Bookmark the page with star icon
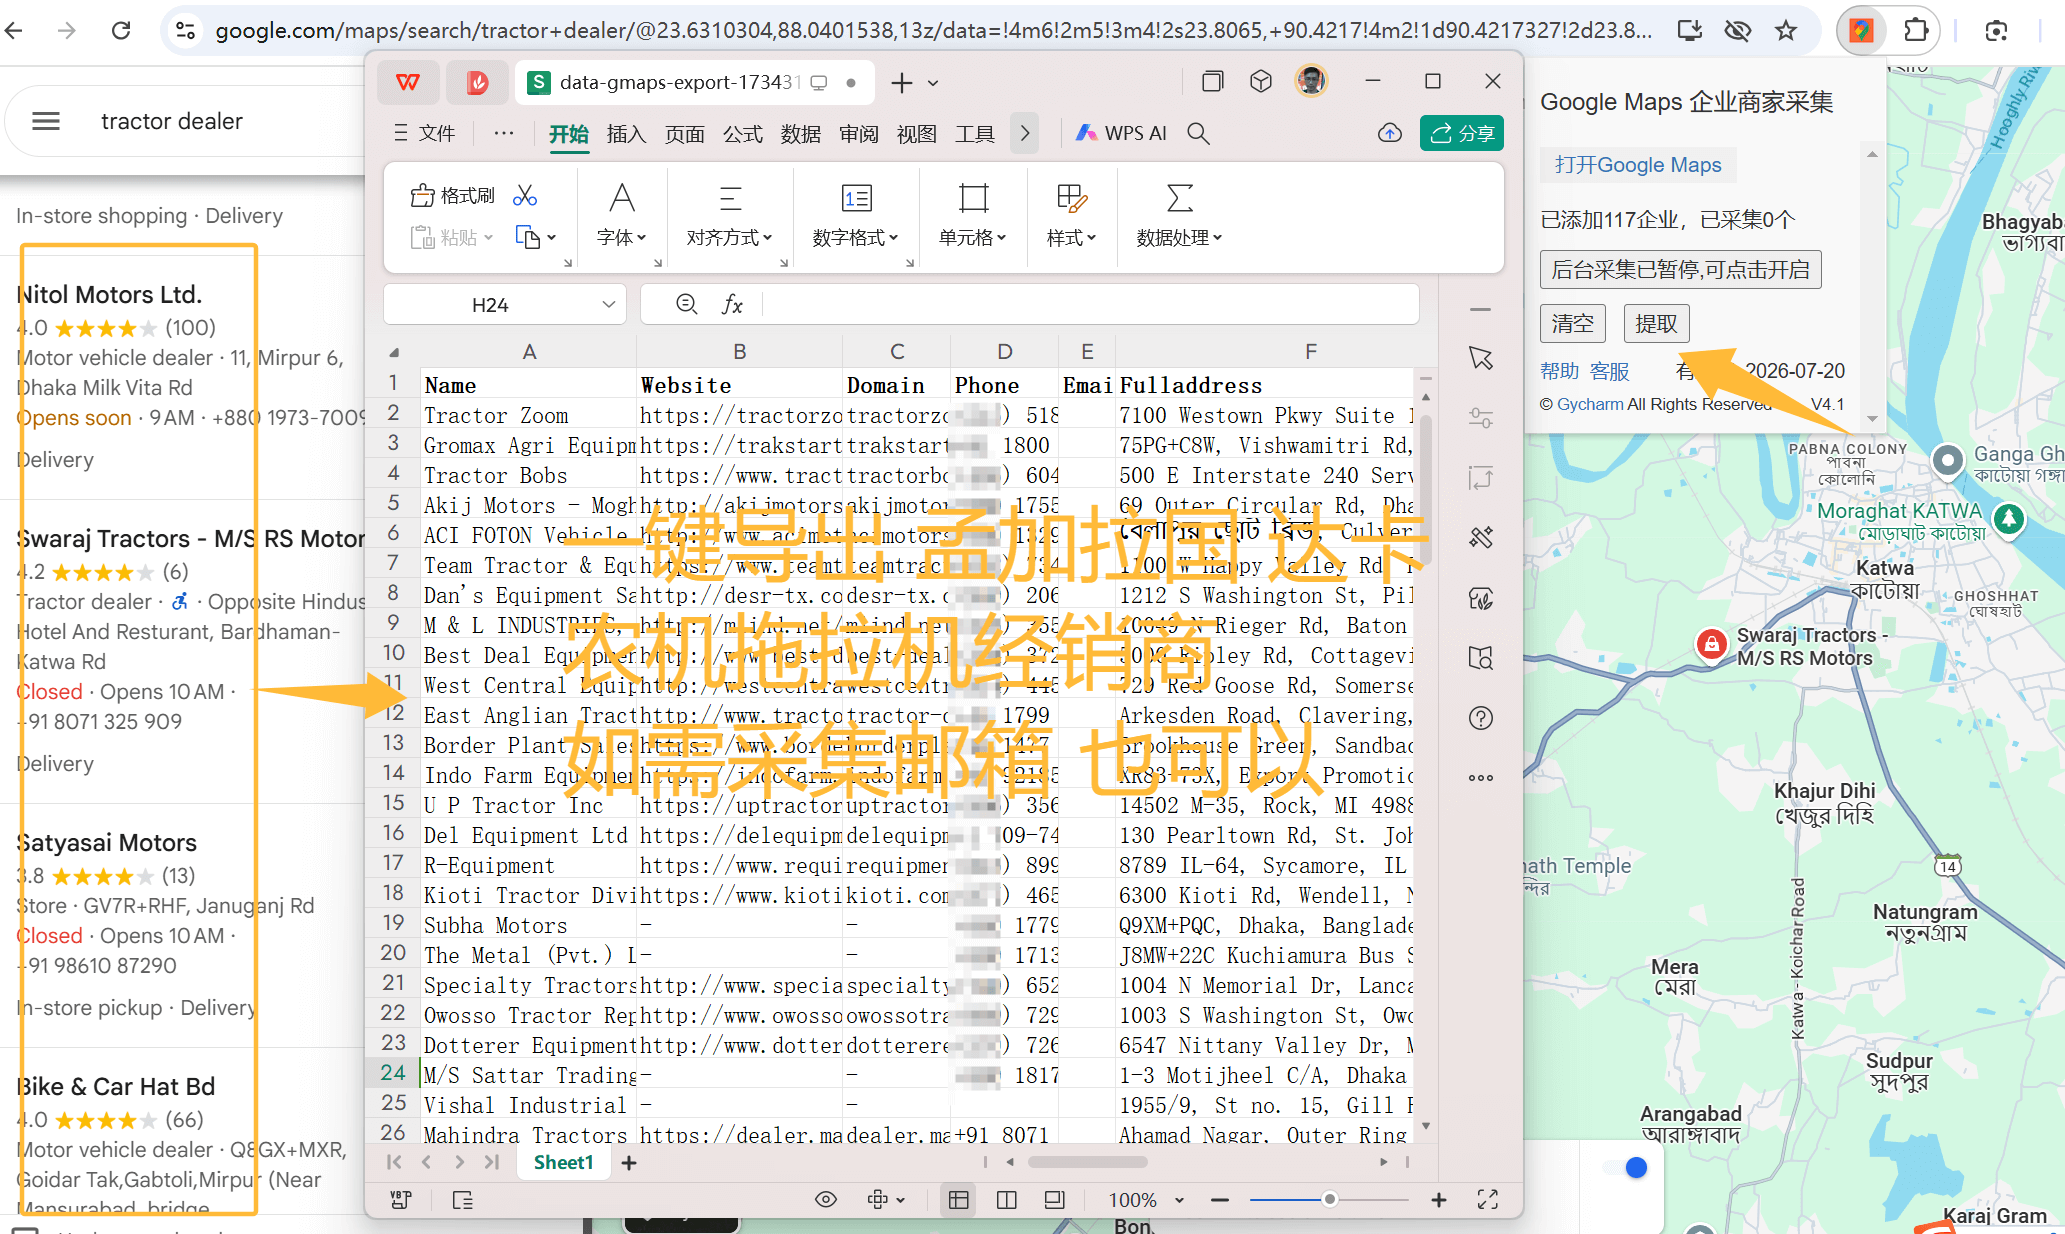Image resolution: width=2065 pixels, height=1234 pixels. click(x=1786, y=30)
